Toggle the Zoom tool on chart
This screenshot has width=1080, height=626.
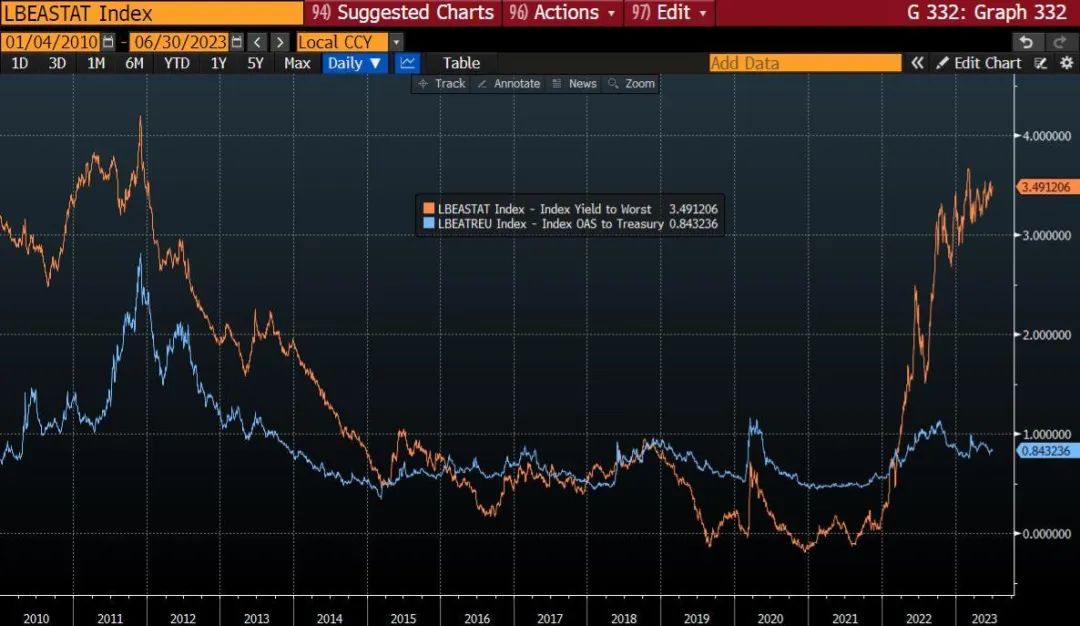[631, 84]
